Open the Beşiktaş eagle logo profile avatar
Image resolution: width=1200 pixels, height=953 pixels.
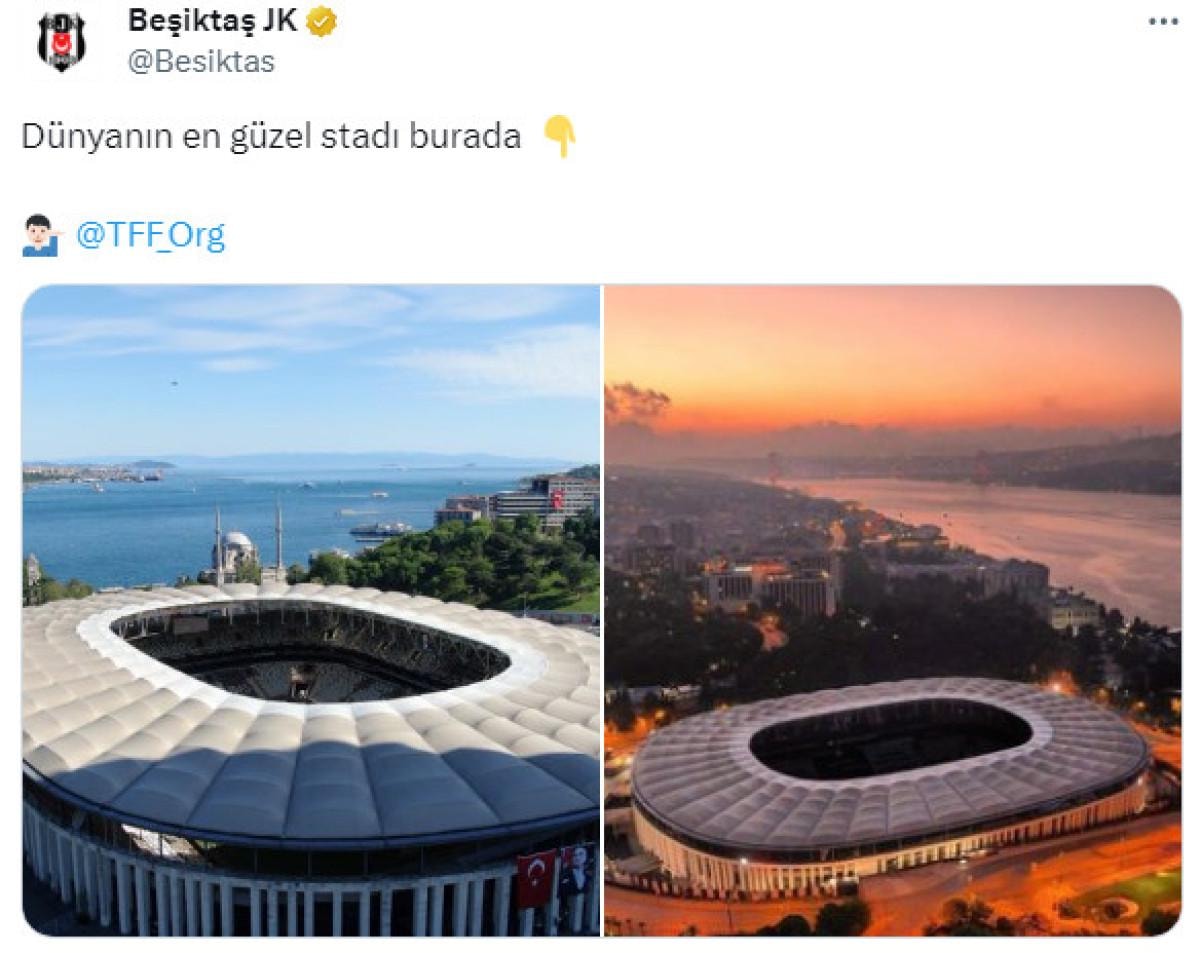coord(62,41)
